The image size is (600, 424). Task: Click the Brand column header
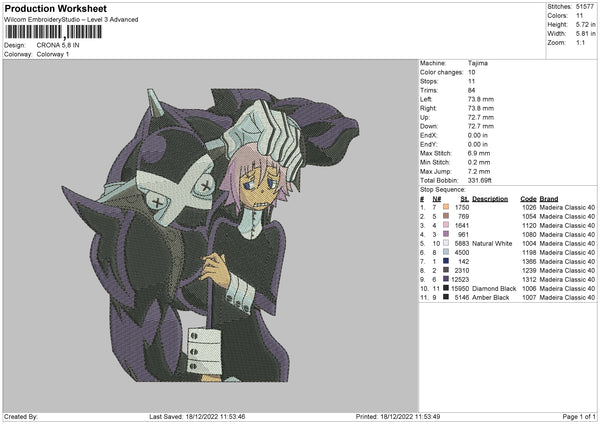pyautogui.click(x=549, y=199)
